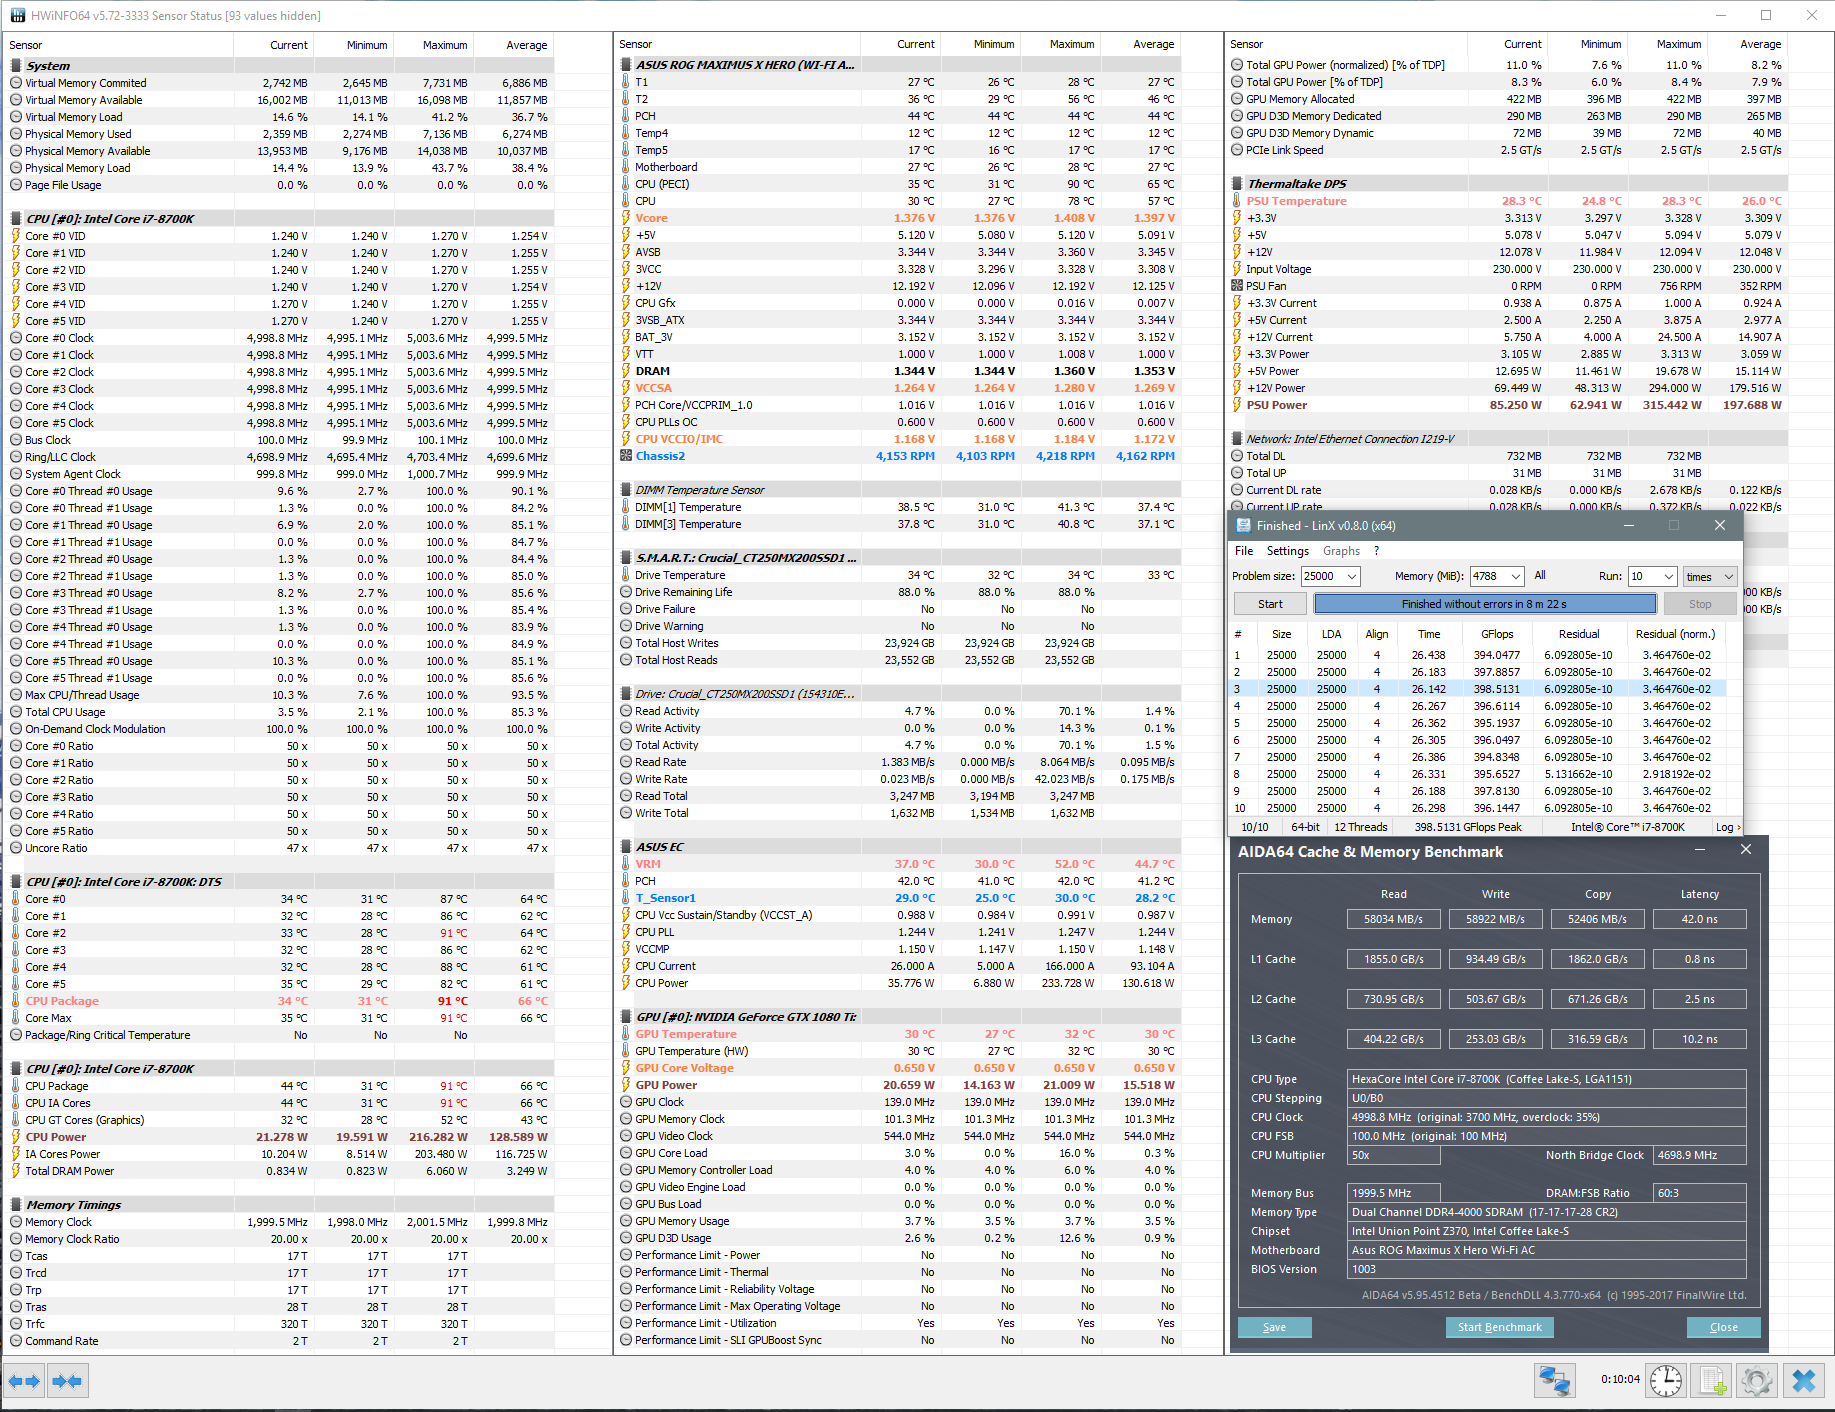Sort LinX results by GFlops column header
This screenshot has height=1412, width=1835.
(1497, 634)
